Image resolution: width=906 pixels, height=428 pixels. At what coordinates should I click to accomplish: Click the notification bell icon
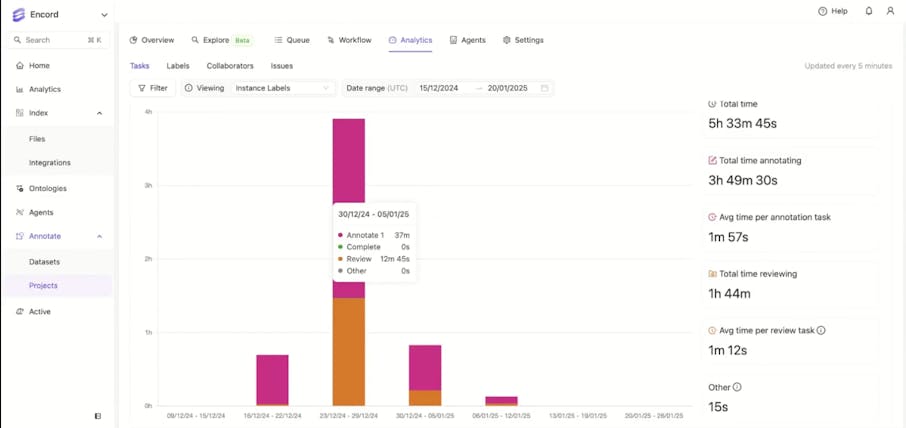click(x=868, y=11)
